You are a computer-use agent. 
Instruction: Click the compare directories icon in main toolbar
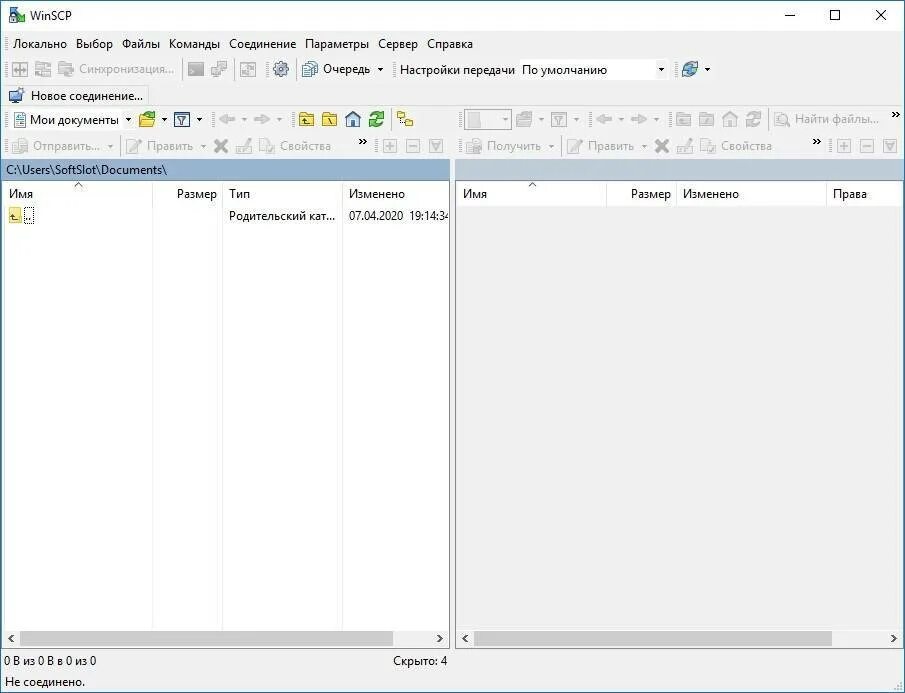20,69
